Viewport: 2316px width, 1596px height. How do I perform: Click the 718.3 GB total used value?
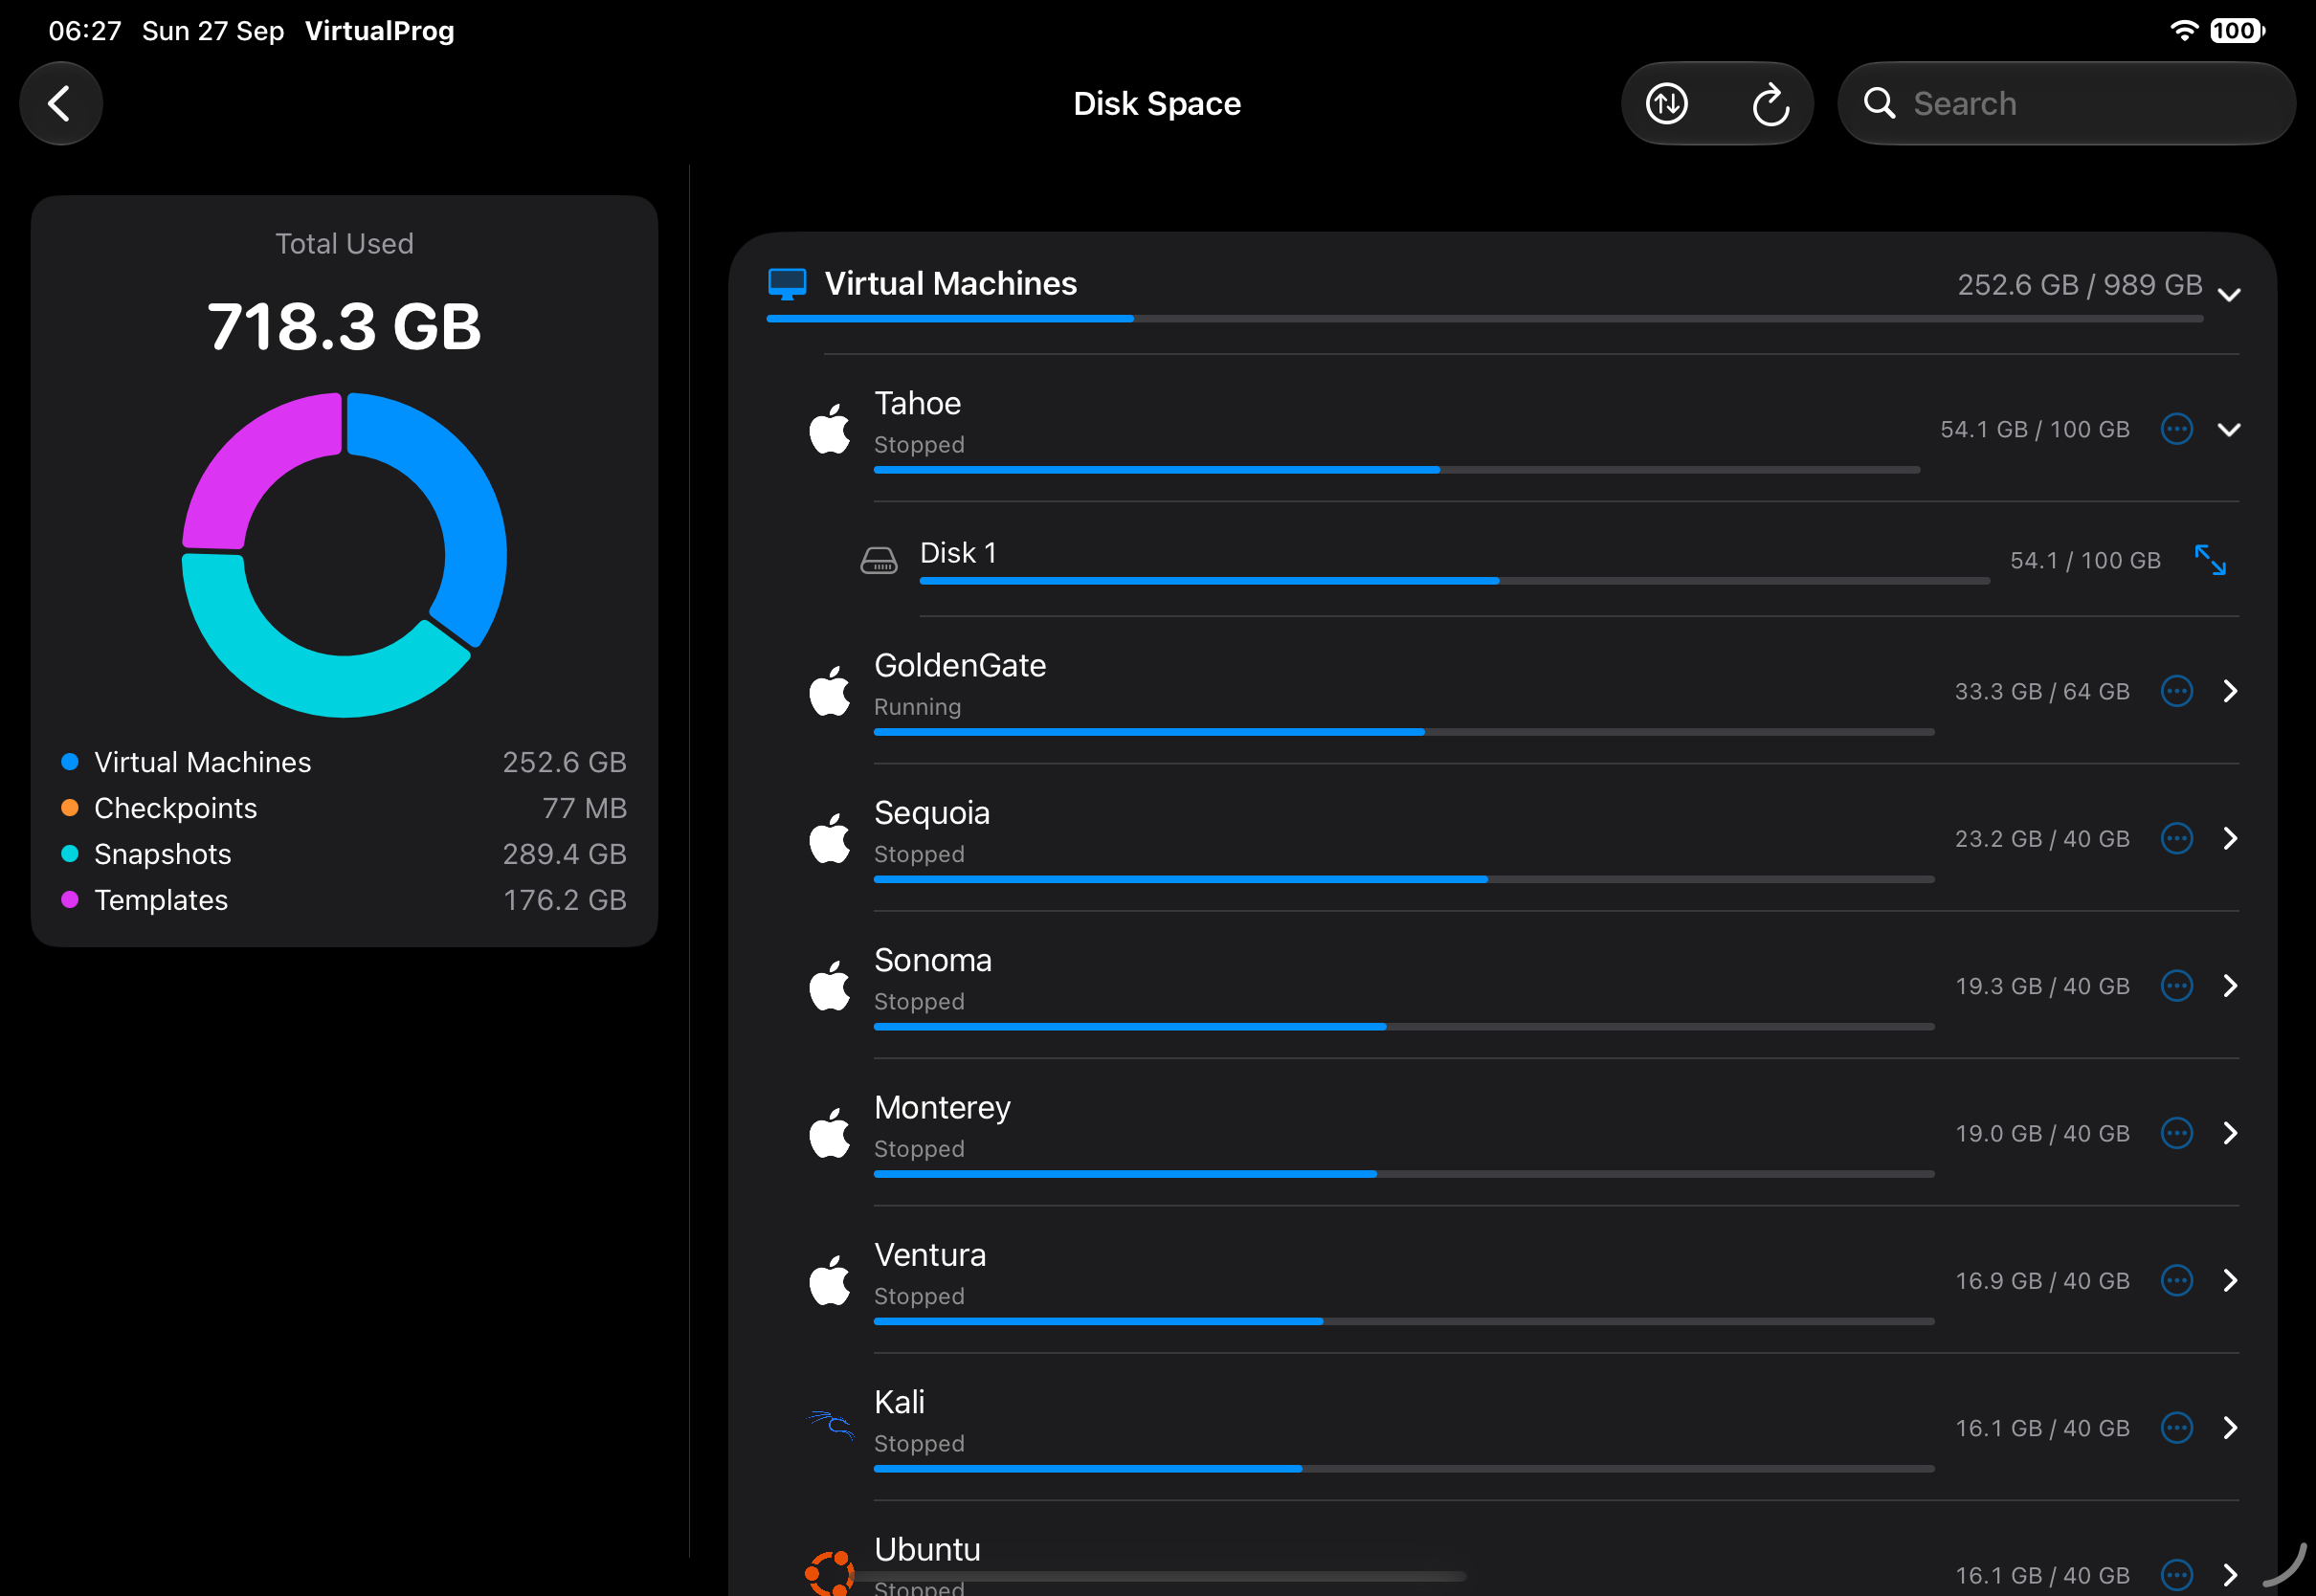coord(344,327)
